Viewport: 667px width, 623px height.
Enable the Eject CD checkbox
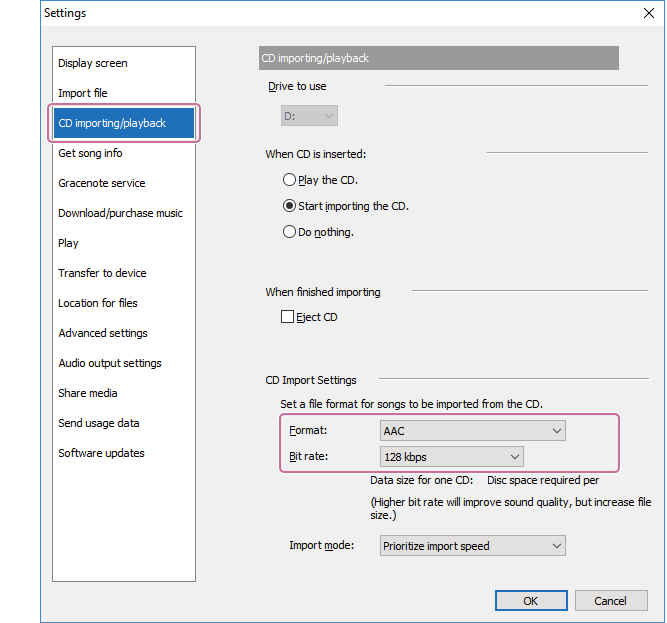coord(288,317)
